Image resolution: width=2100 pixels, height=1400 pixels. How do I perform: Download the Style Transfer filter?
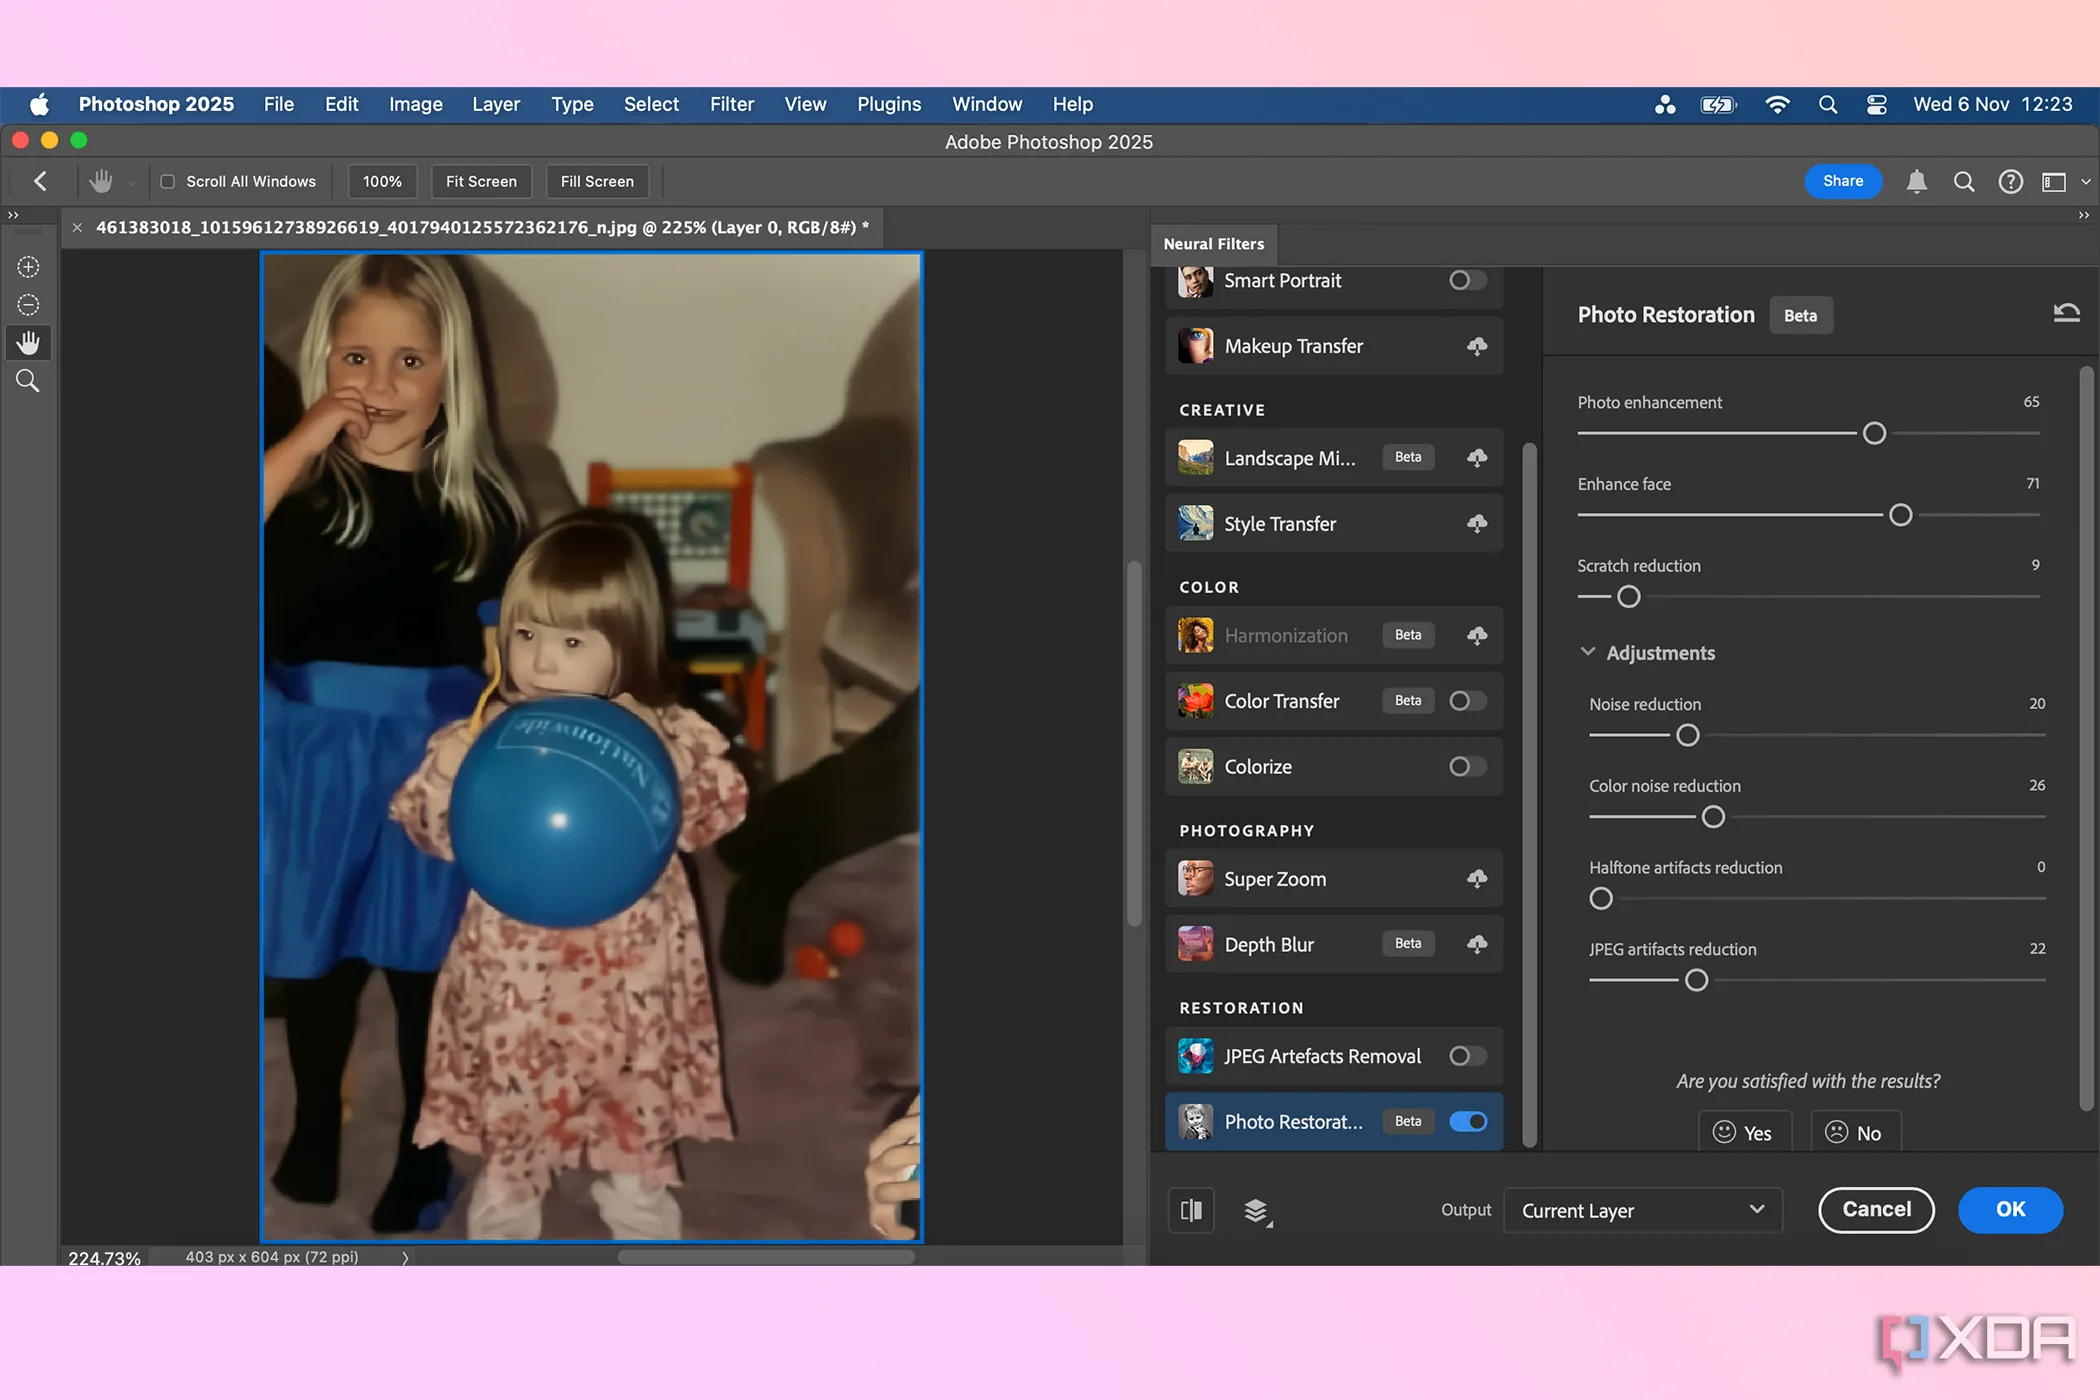coord(1477,524)
